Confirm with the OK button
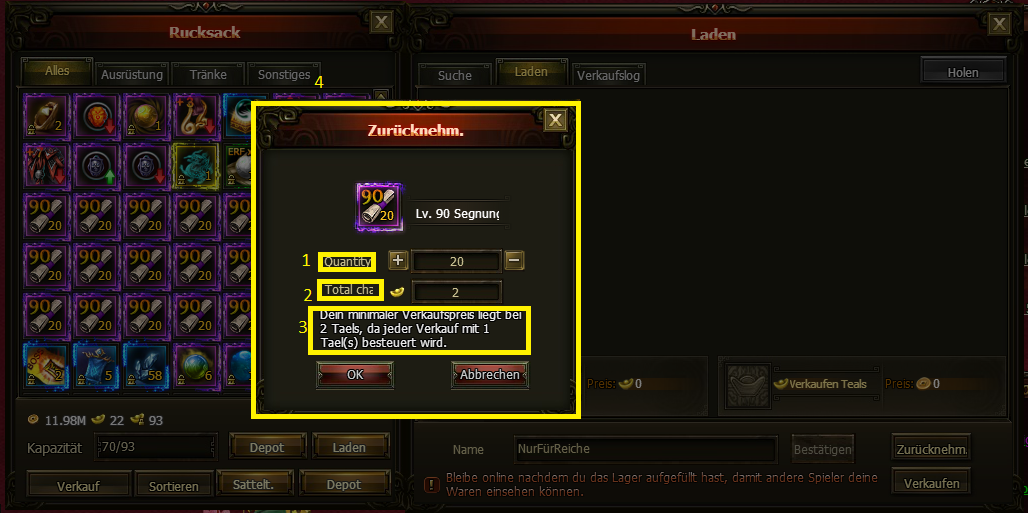Image resolution: width=1028 pixels, height=513 pixels. [x=355, y=375]
